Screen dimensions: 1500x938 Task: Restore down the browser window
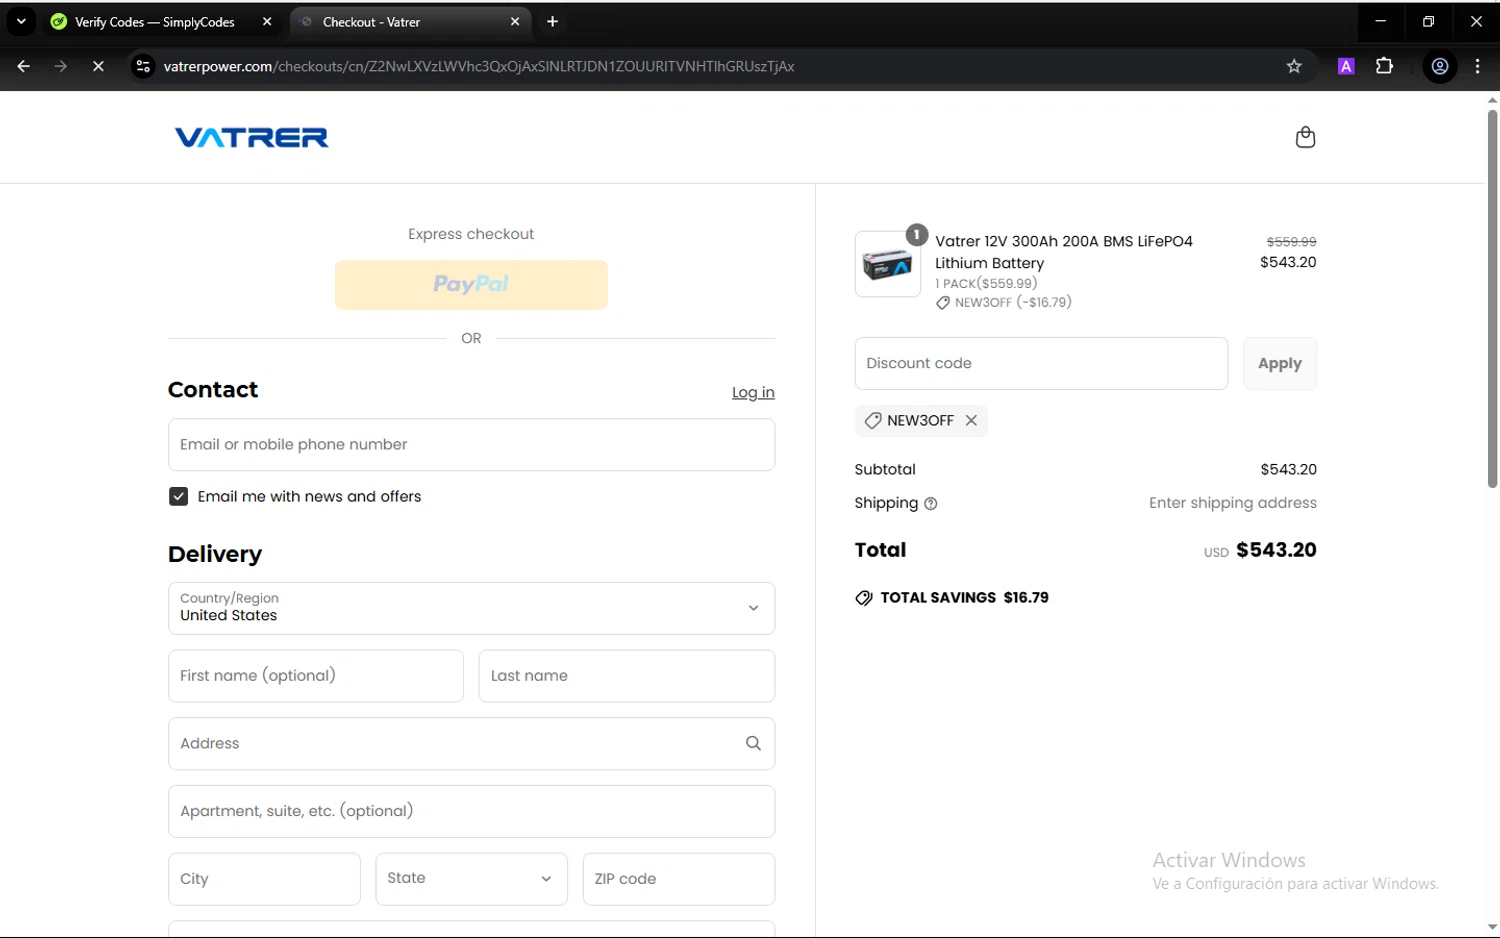[1428, 21]
